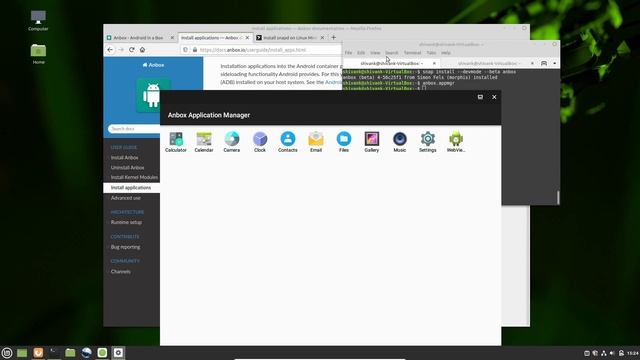Select the first terminal tab

click(x=391, y=63)
